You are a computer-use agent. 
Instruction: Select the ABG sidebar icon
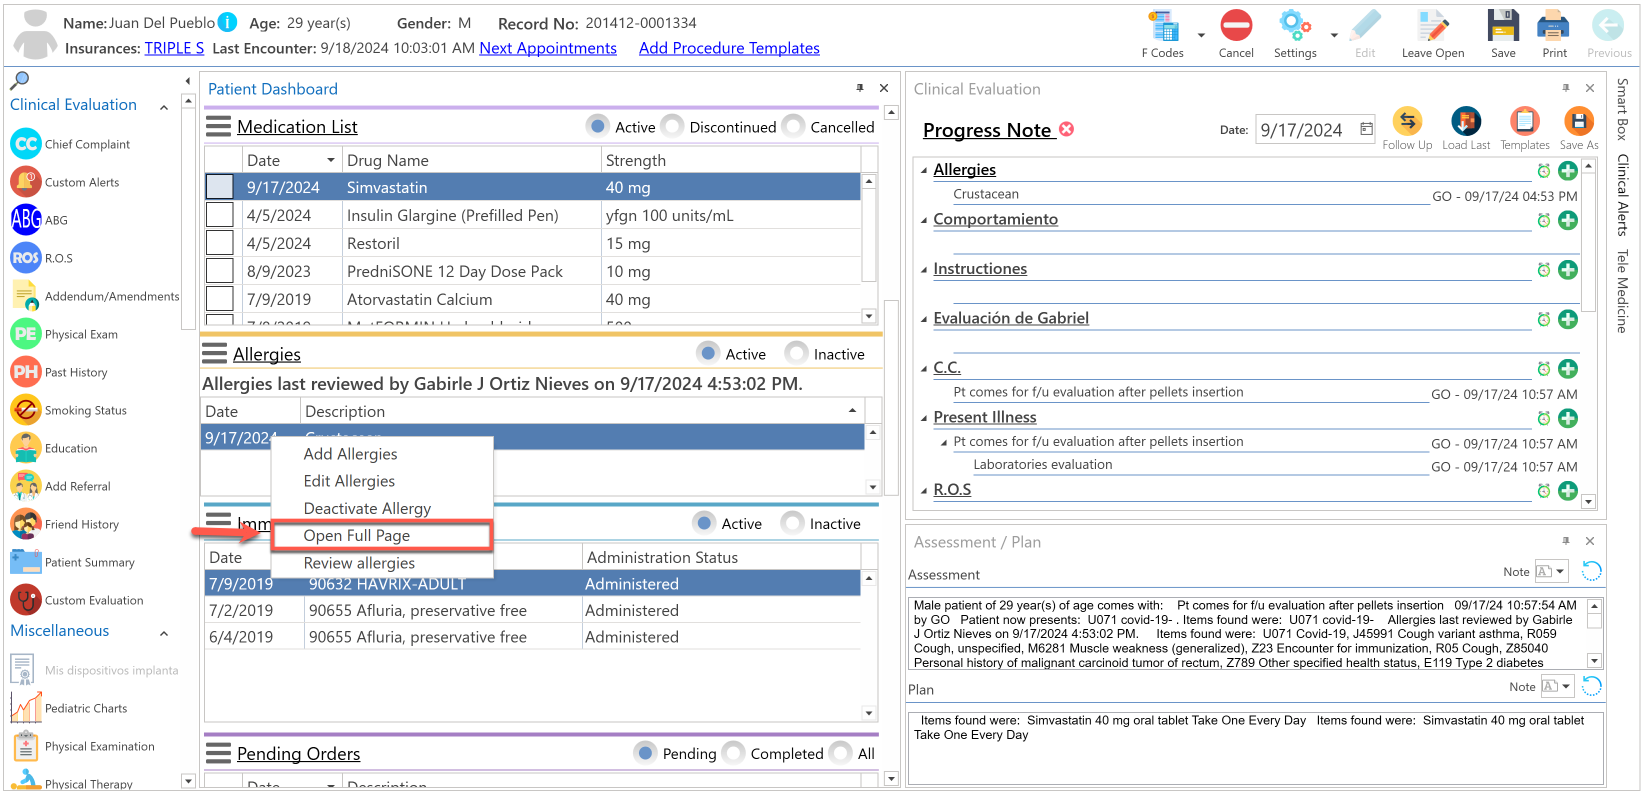click(x=26, y=219)
